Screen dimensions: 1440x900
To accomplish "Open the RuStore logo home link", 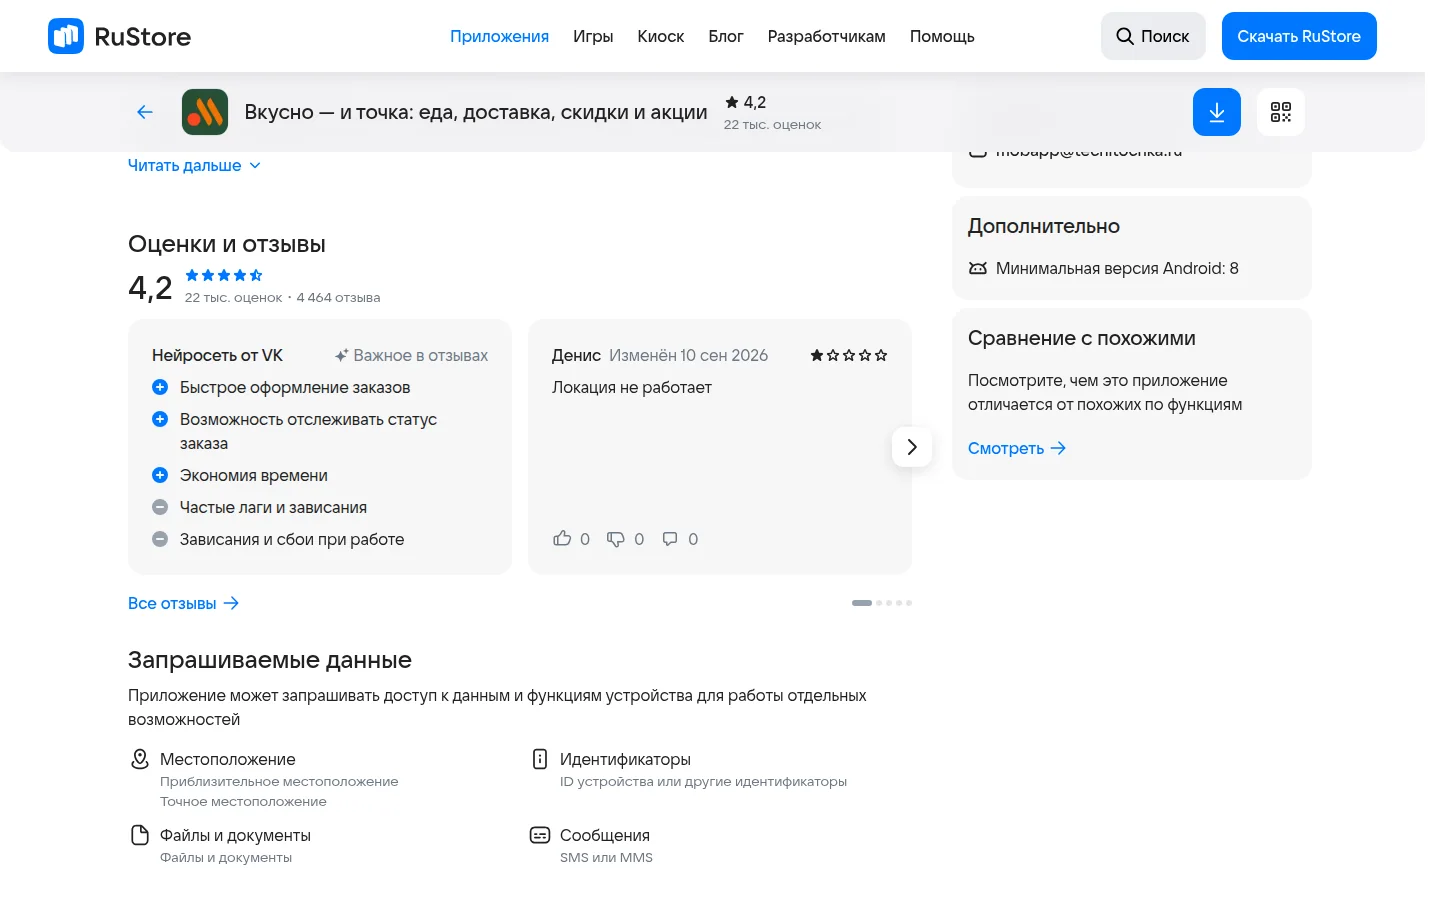I will (119, 36).
